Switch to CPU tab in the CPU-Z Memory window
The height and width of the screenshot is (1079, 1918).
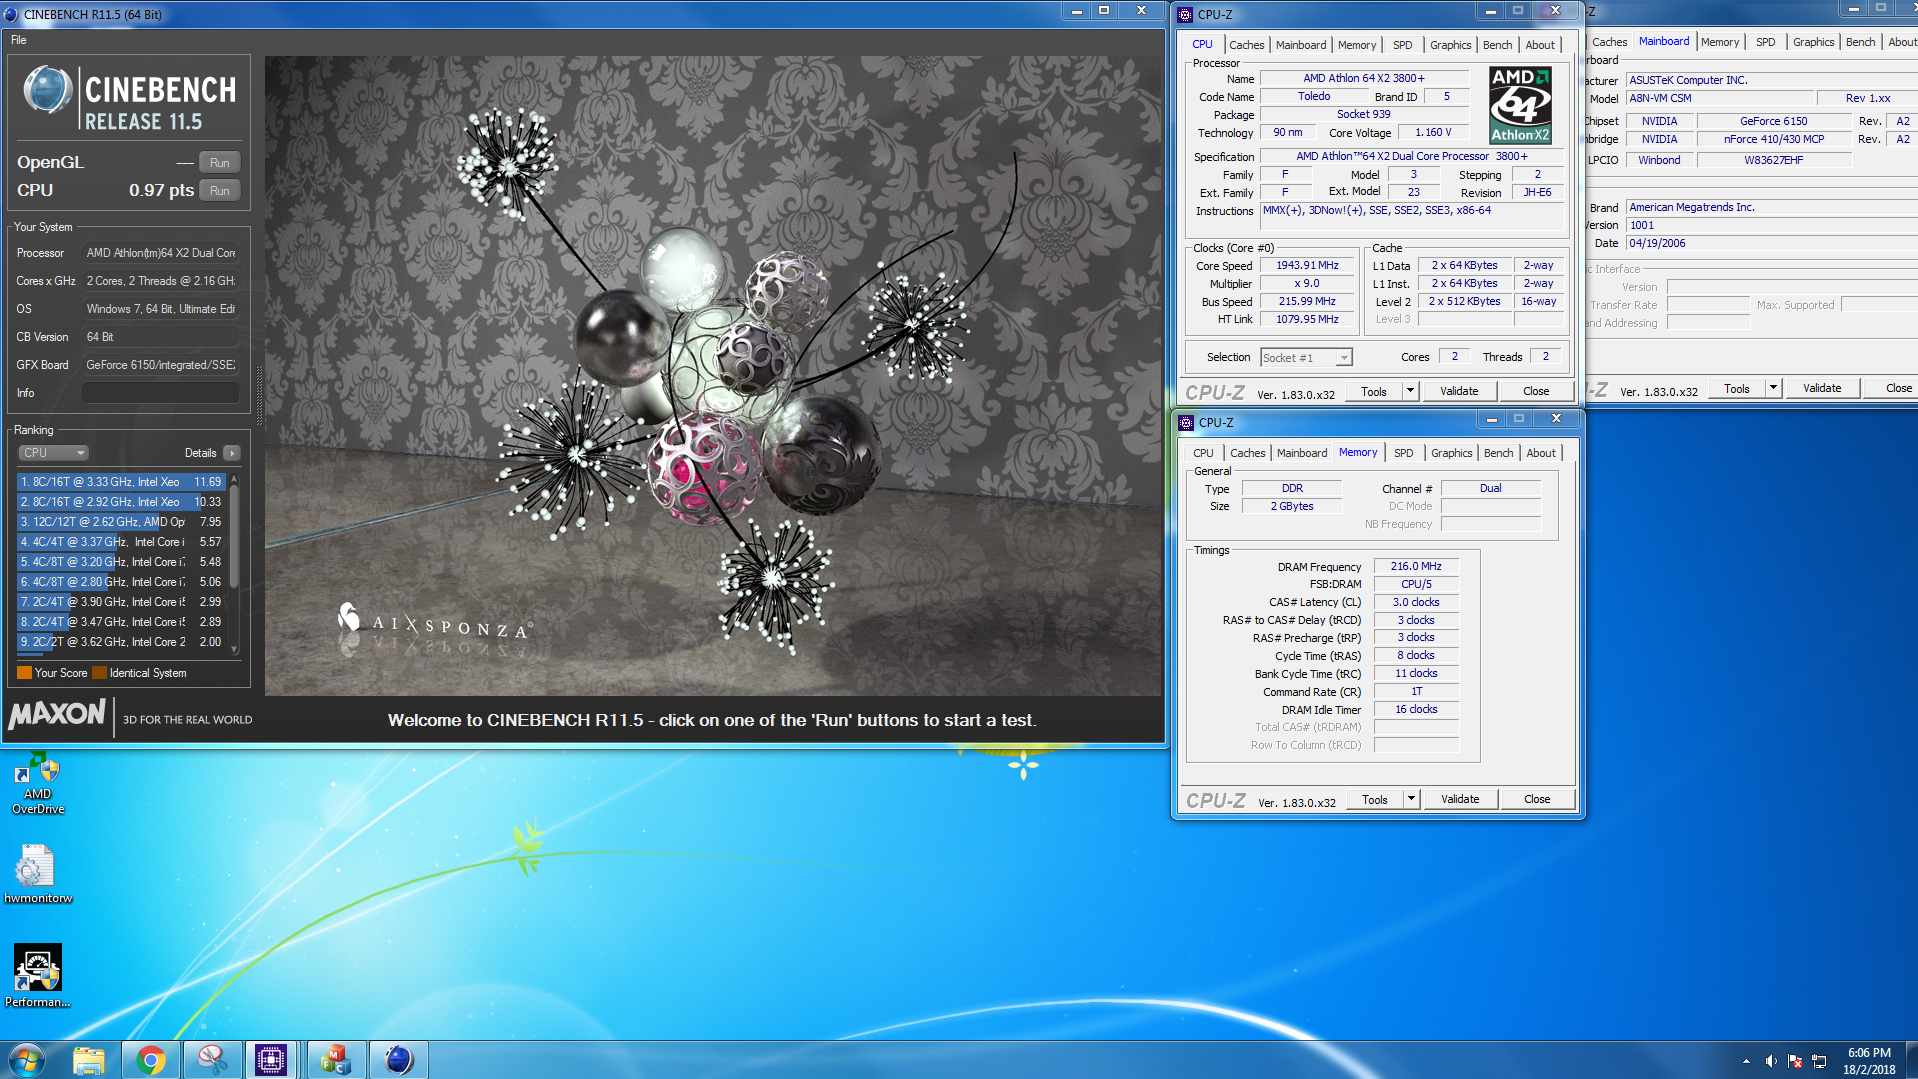click(1203, 453)
